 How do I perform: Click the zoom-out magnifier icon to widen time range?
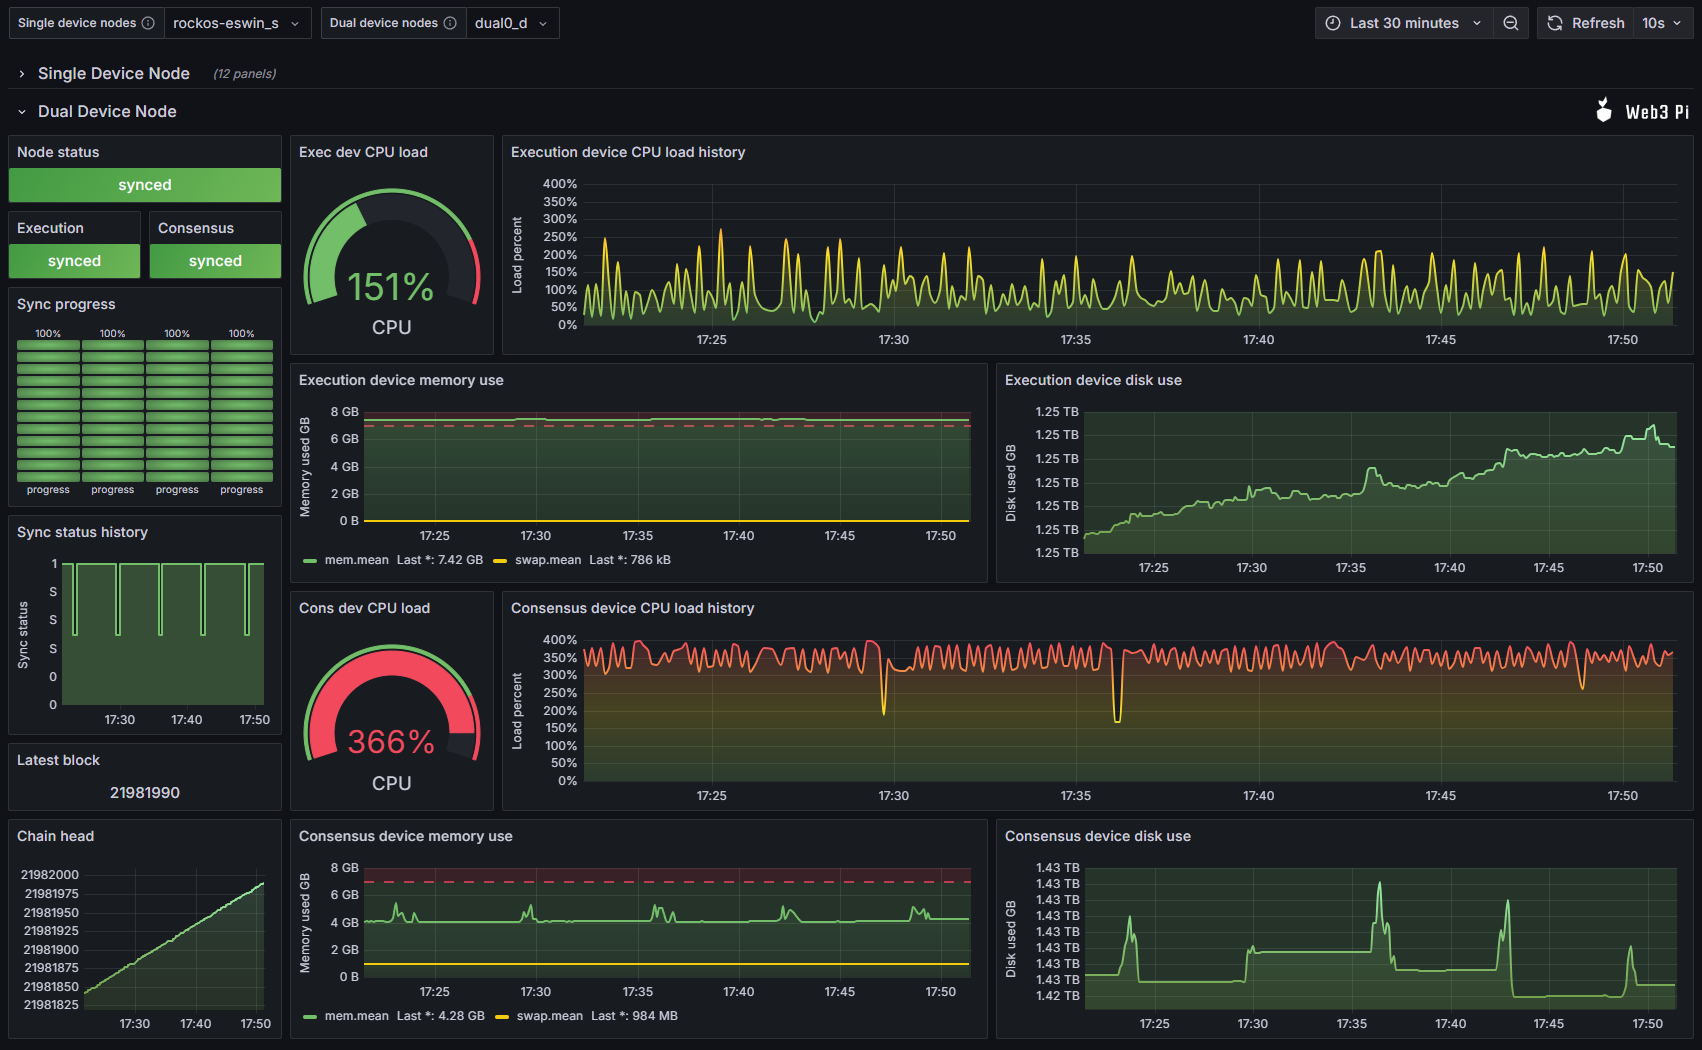click(x=1510, y=23)
